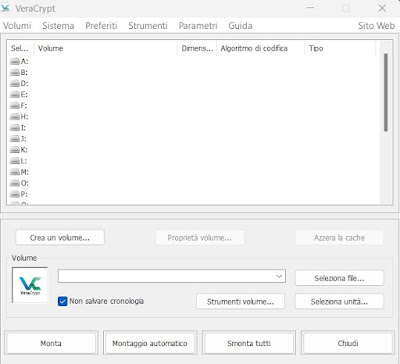Select drive O: icon in list
Image resolution: width=400 pixels, height=364 pixels.
(x=15, y=183)
